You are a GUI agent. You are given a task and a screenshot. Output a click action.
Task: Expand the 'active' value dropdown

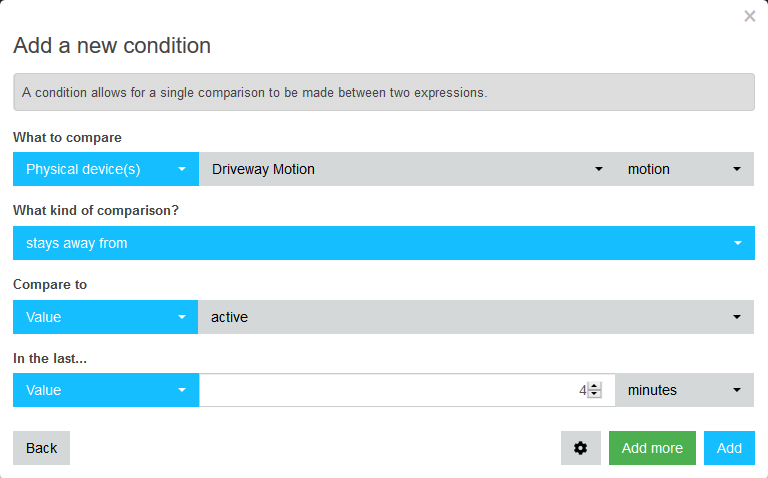pos(476,317)
